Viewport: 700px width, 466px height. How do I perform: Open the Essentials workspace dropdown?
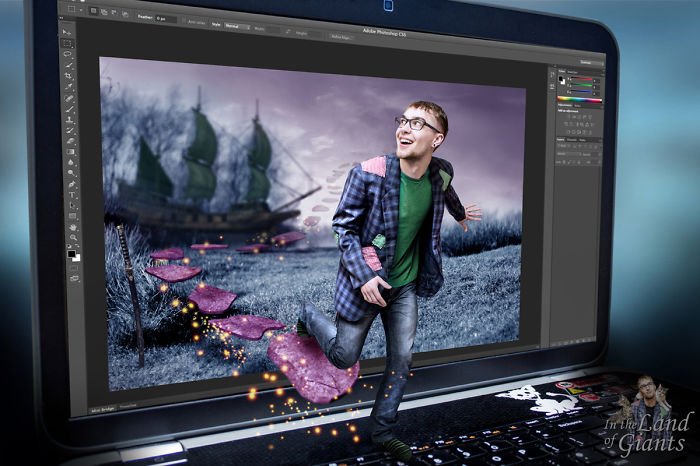coord(585,63)
